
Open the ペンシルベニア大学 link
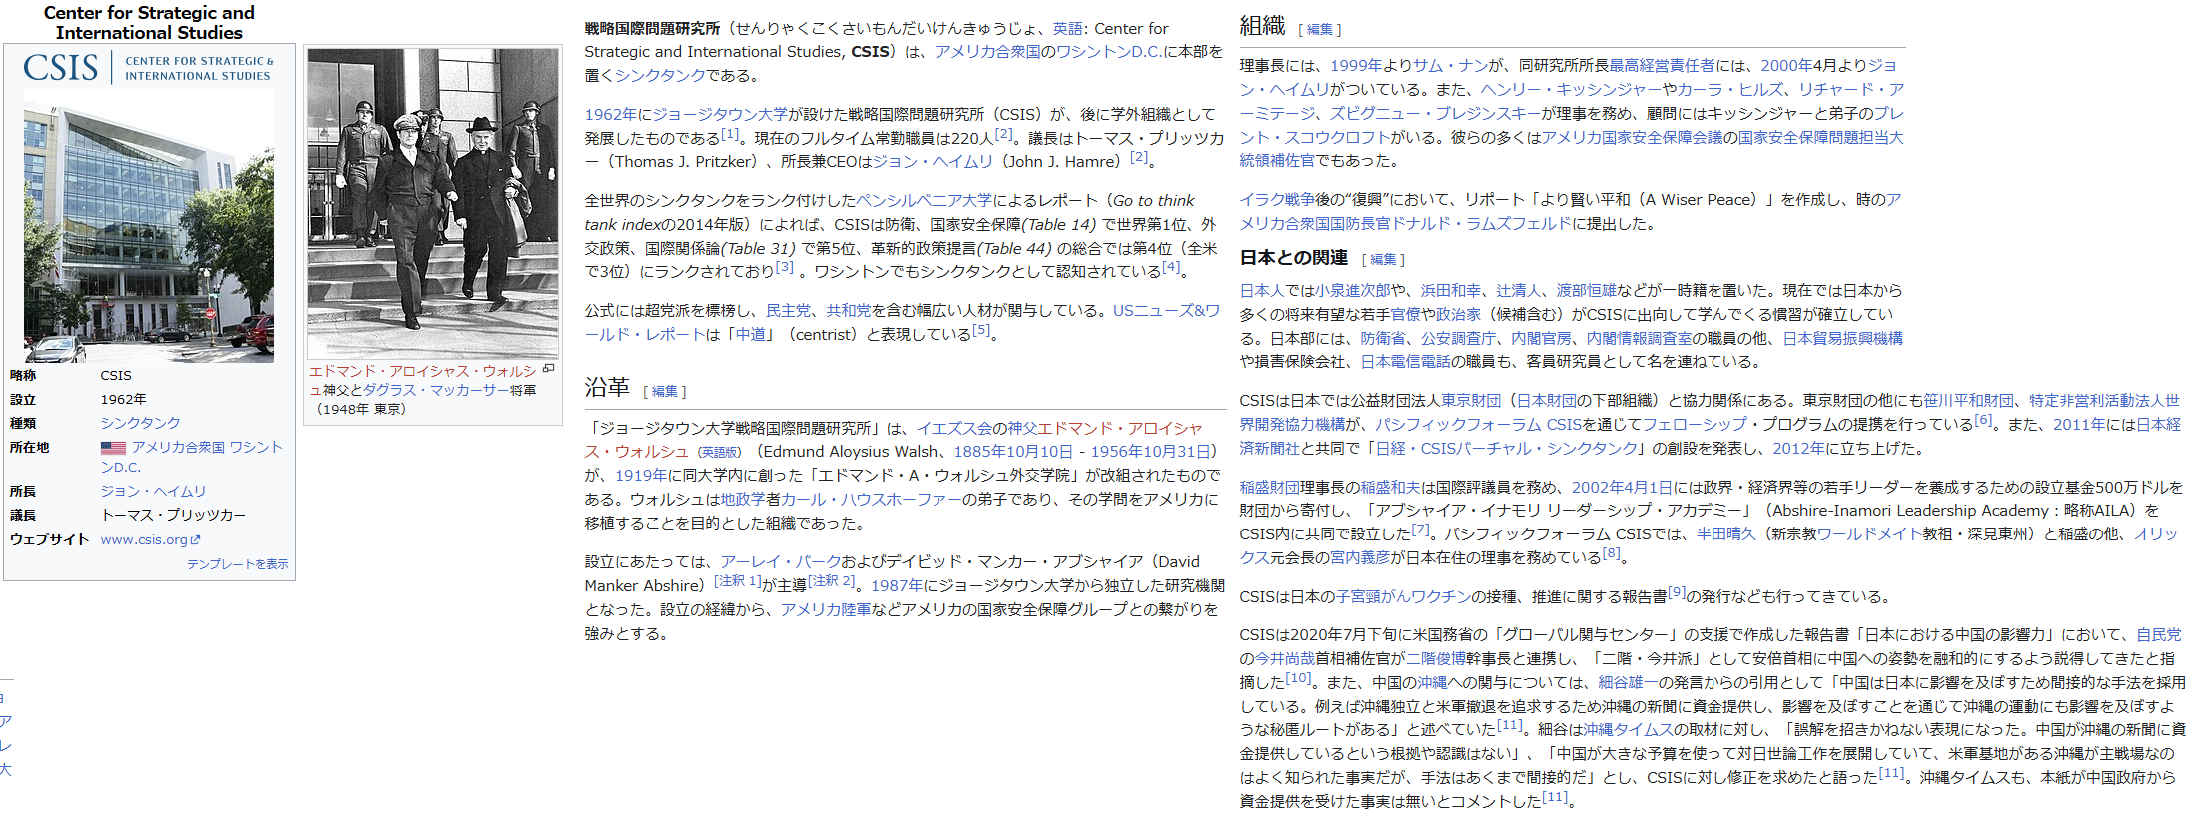[x=924, y=201]
